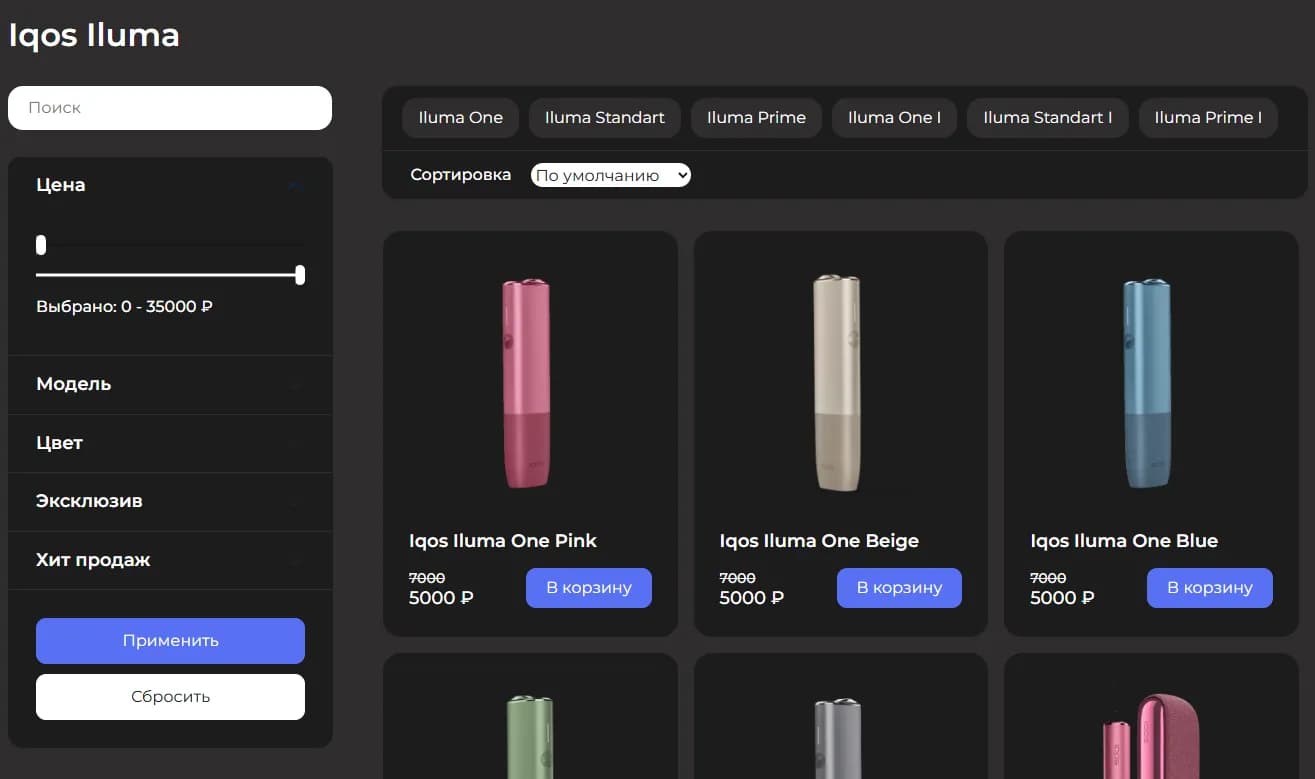Select the Iluma One category tab
This screenshot has width=1315, height=779.
(460, 117)
